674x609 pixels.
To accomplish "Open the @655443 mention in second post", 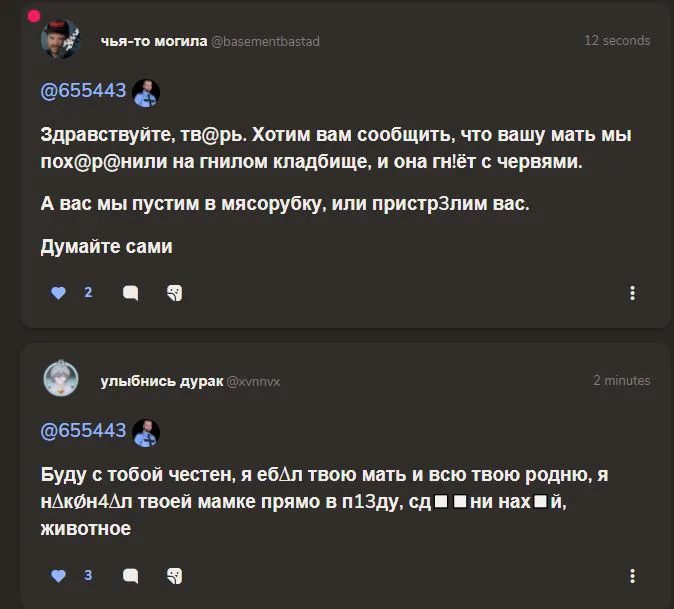I will (83, 431).
